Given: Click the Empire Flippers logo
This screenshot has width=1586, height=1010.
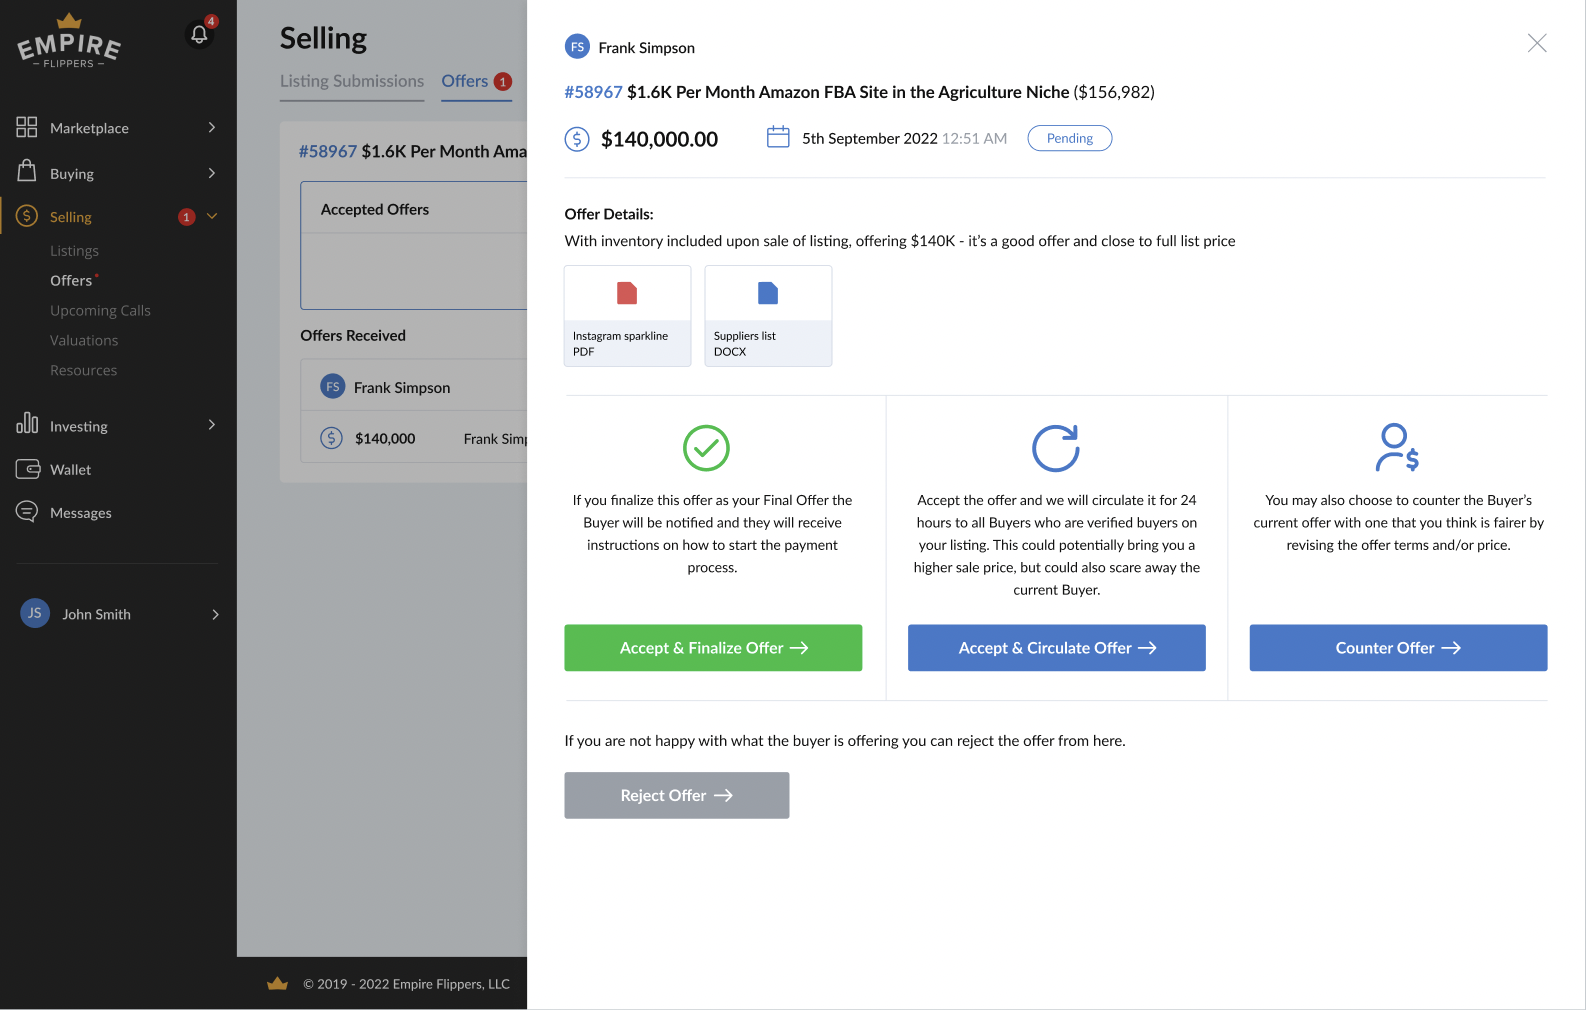Looking at the screenshot, I should (69, 43).
